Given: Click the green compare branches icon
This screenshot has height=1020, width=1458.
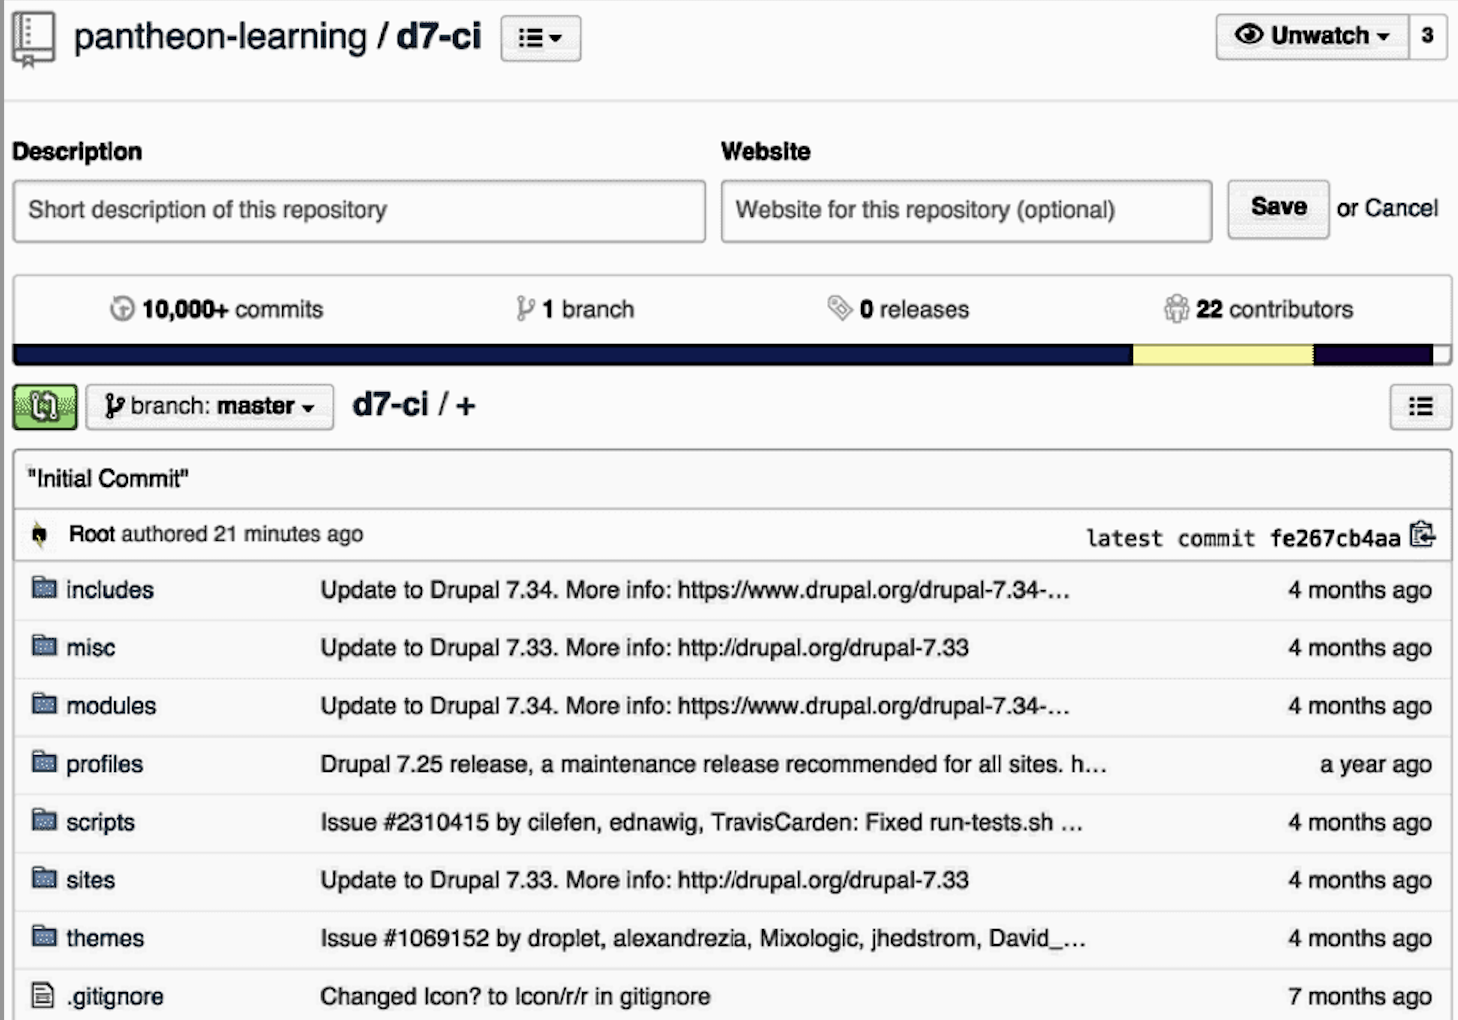Looking at the screenshot, I should click(44, 406).
